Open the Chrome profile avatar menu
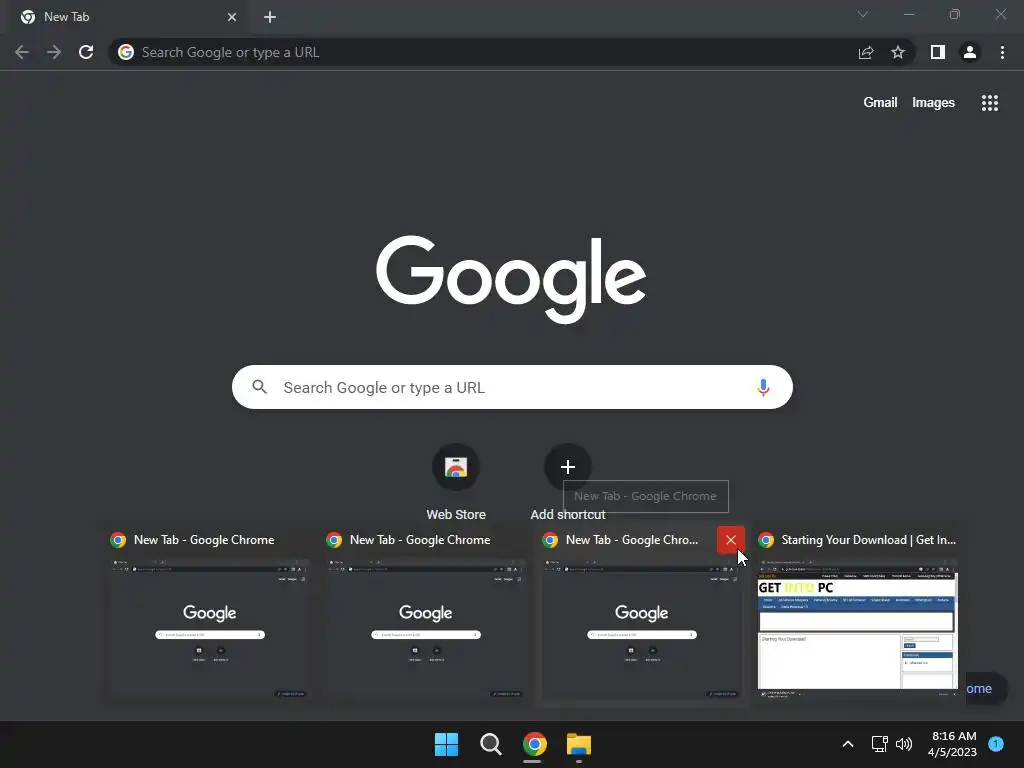 click(970, 52)
